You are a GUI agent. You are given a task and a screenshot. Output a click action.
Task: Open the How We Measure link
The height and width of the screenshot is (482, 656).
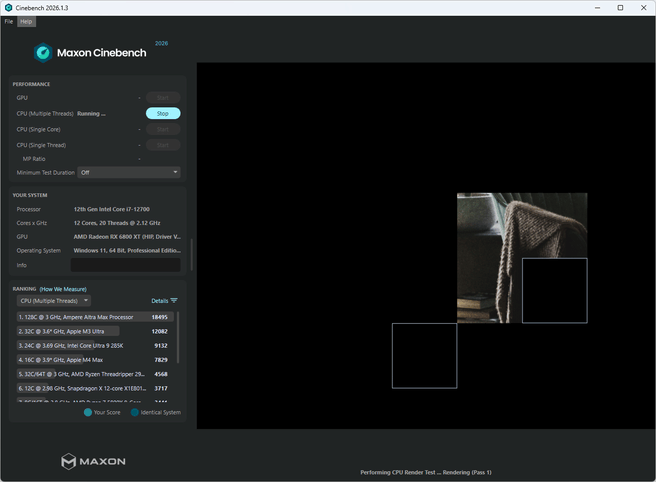pos(63,289)
